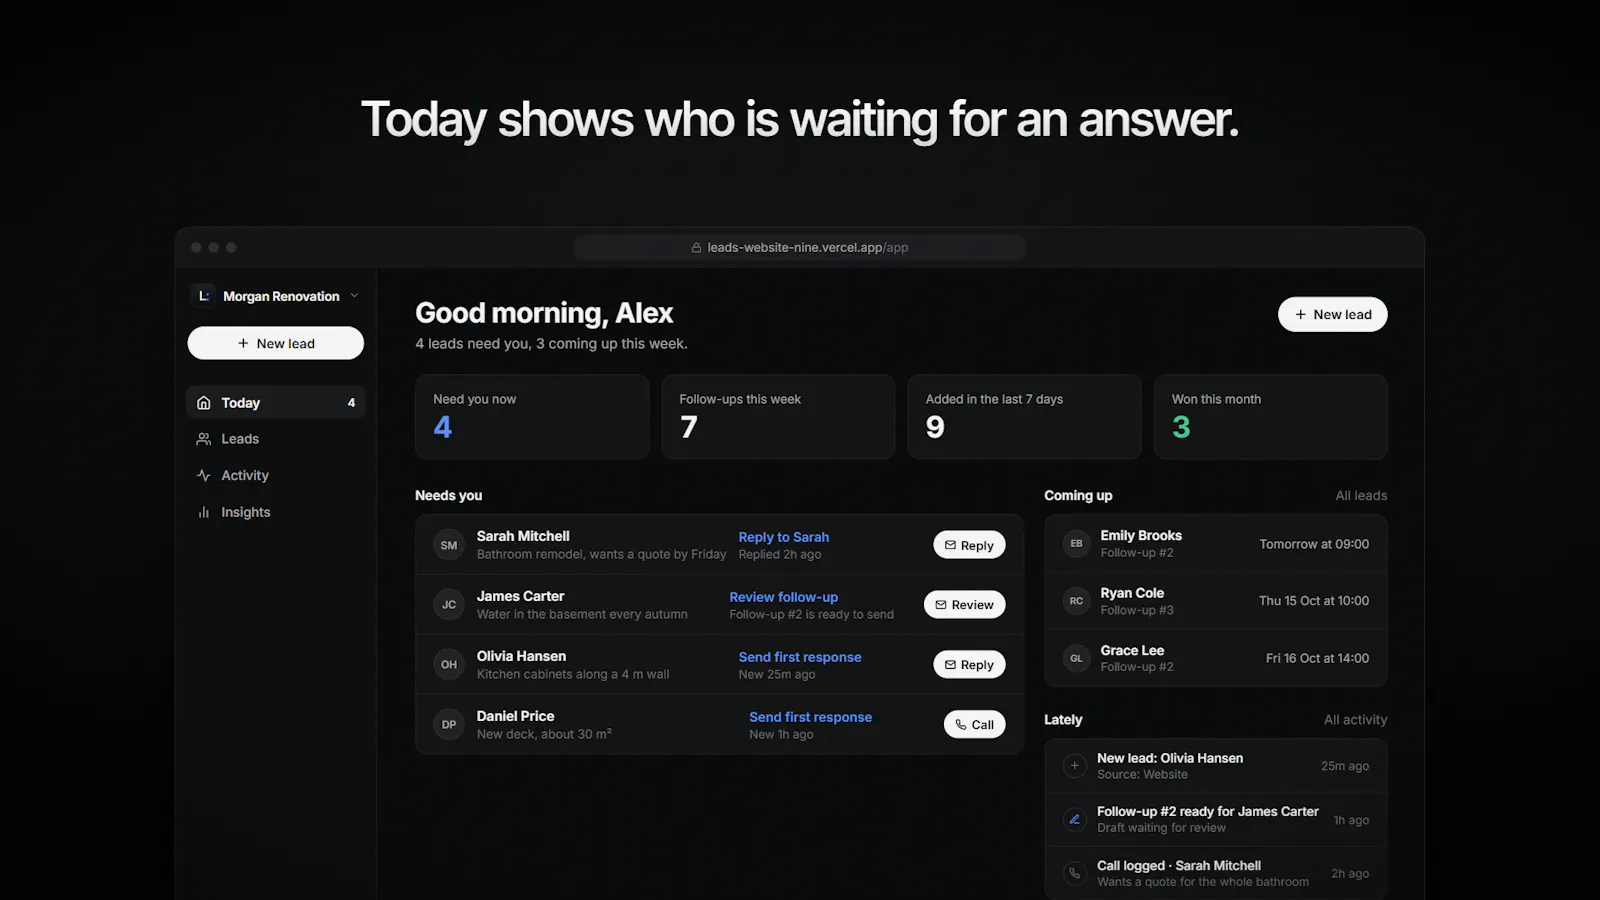Open Activity in the sidebar

point(276,475)
